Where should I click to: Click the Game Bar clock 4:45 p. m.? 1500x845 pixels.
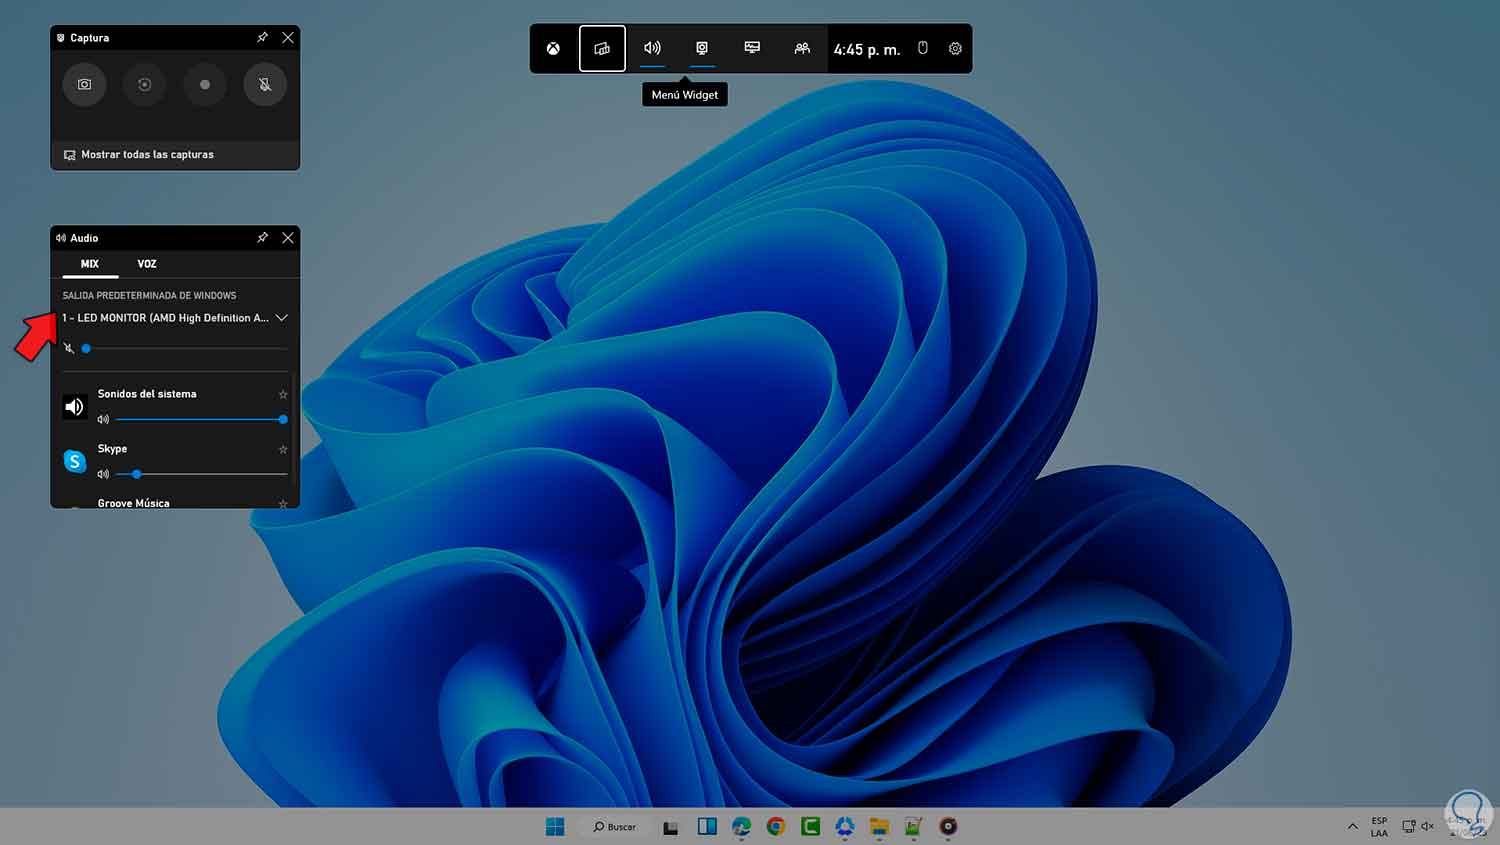(867, 49)
